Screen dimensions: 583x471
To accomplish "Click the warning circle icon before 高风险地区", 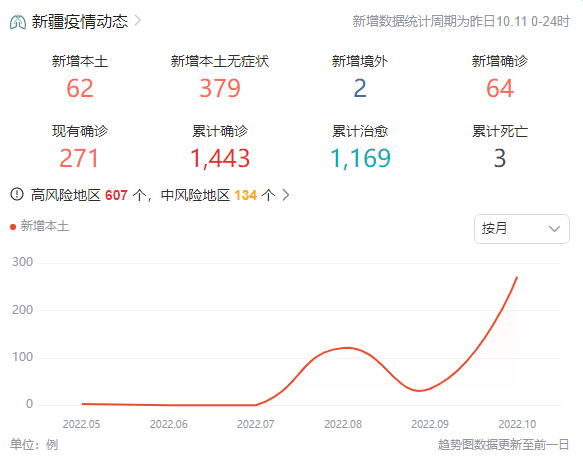I will coord(17,194).
